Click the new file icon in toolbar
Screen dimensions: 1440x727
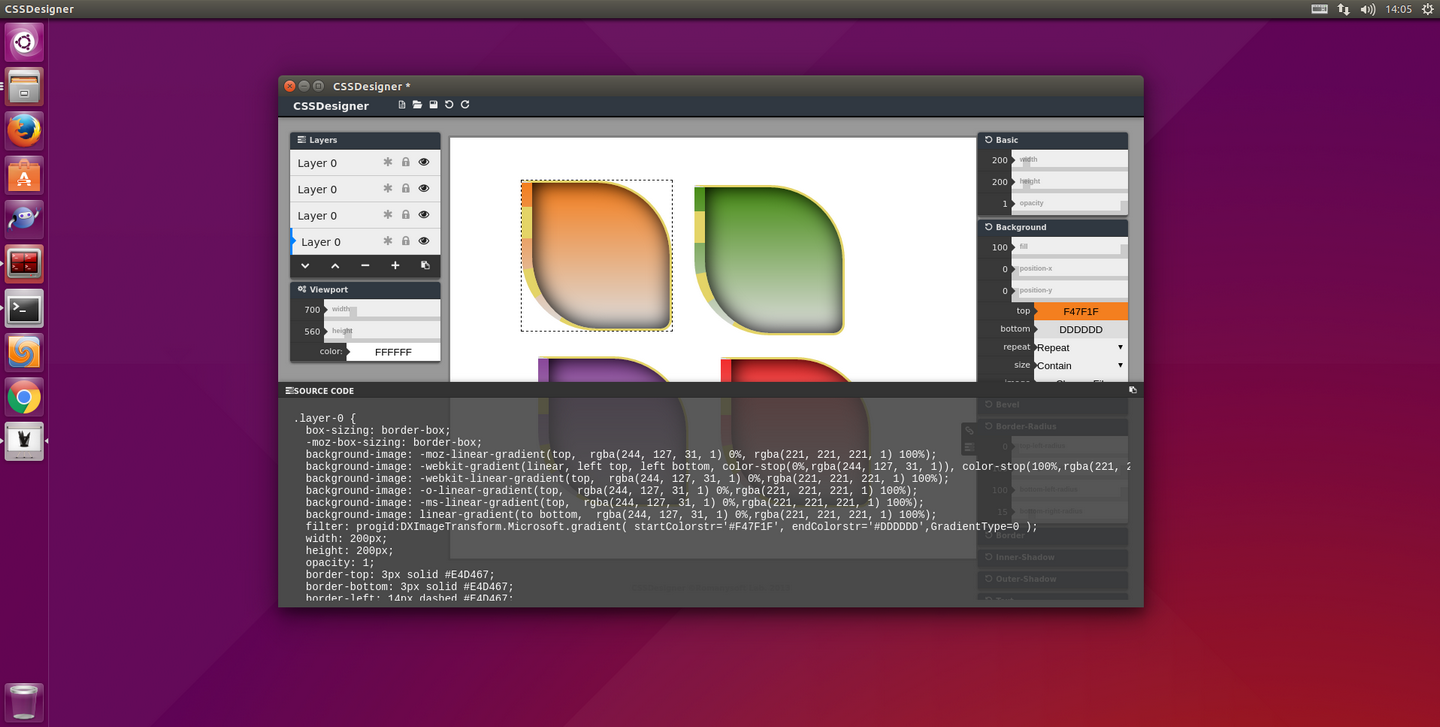pos(402,105)
